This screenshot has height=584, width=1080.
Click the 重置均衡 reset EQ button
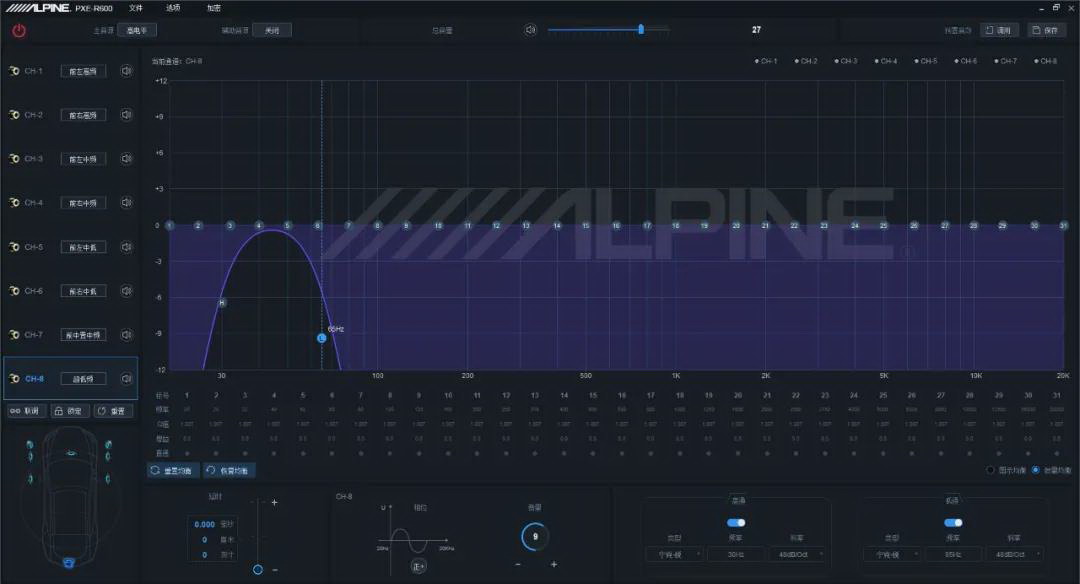(173, 470)
